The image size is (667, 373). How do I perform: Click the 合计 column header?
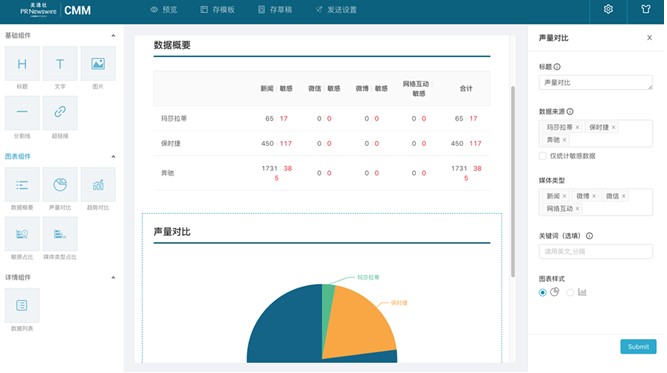(466, 88)
